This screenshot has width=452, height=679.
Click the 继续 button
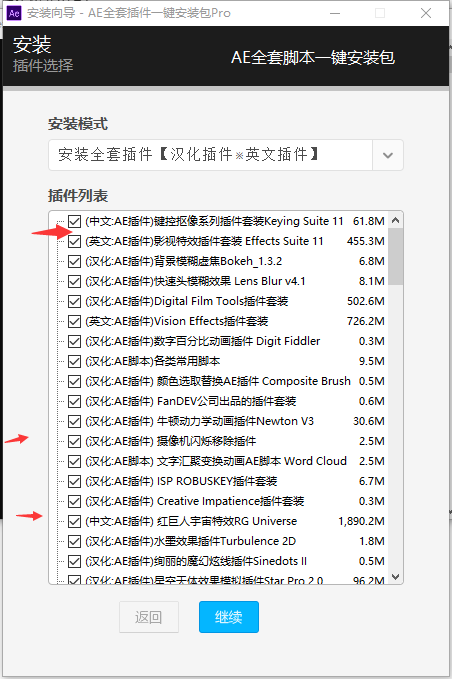tap(229, 617)
